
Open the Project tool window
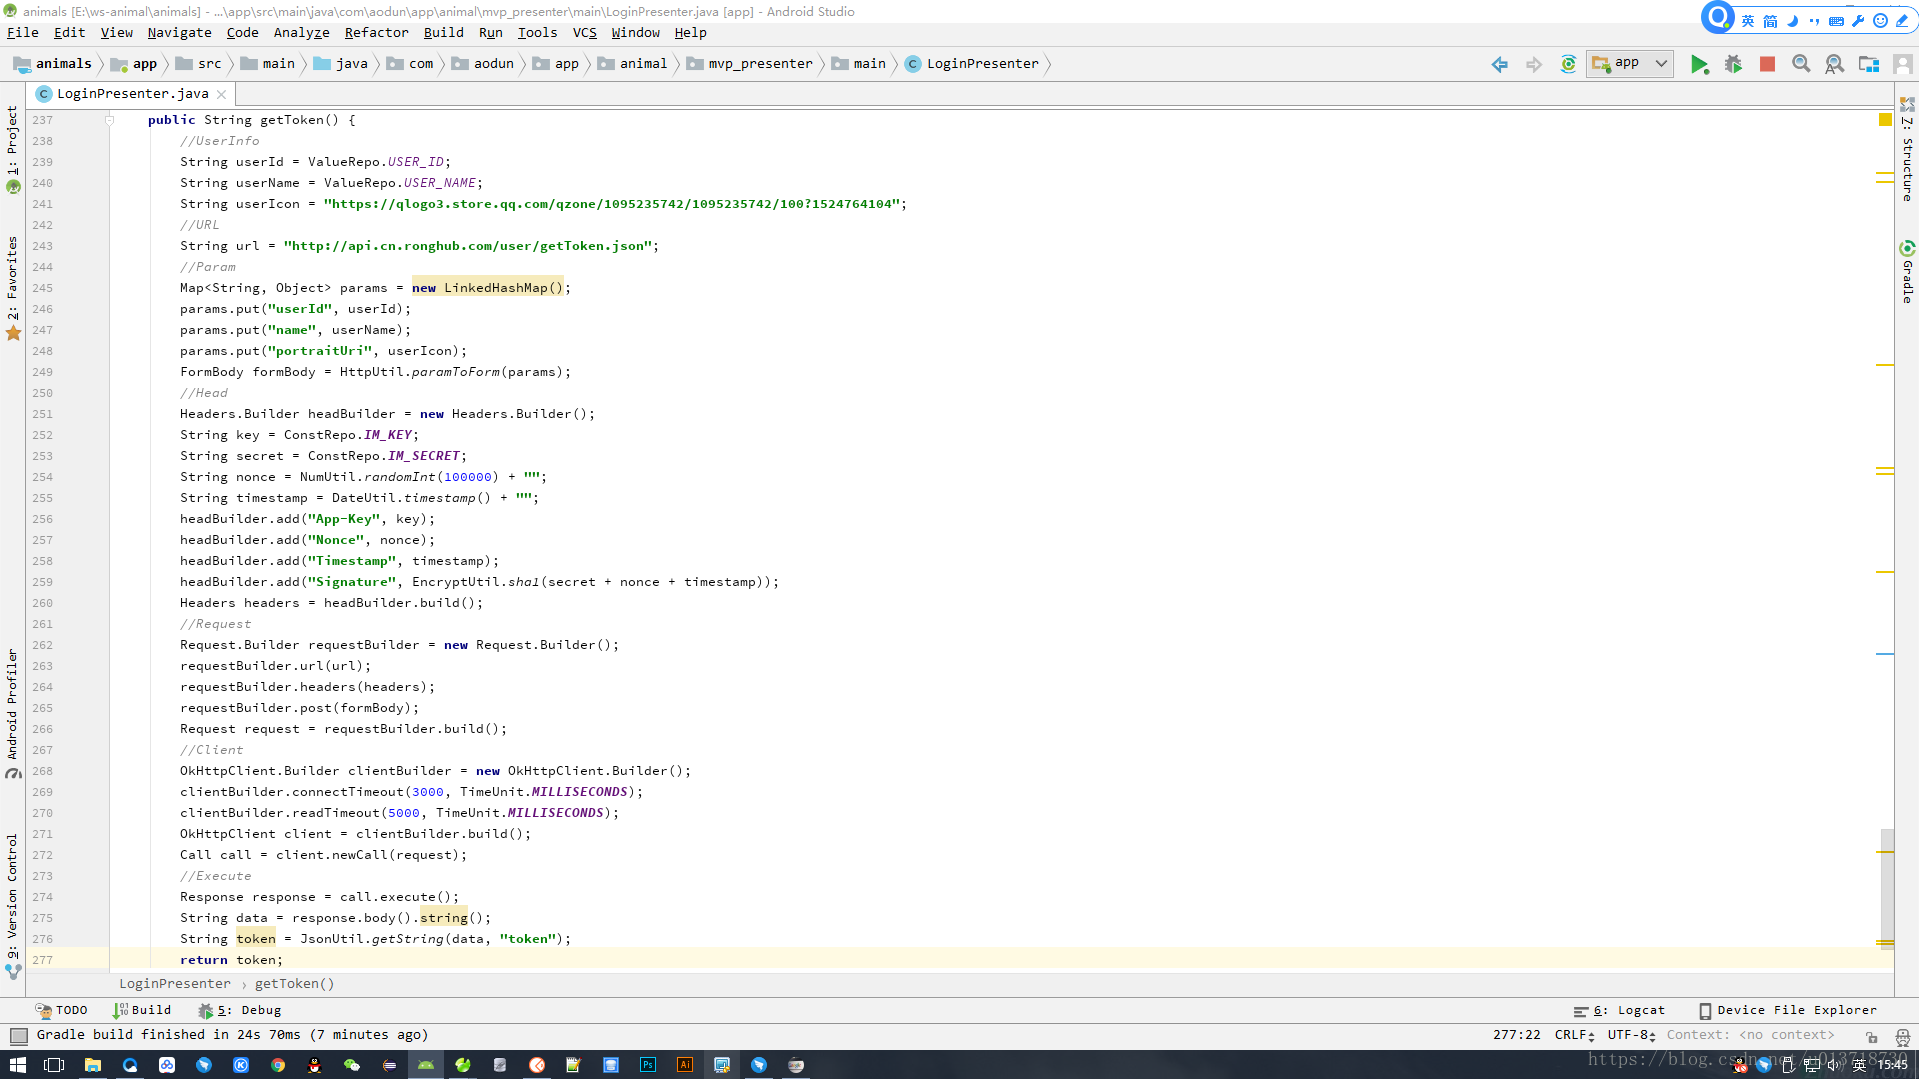(13, 149)
